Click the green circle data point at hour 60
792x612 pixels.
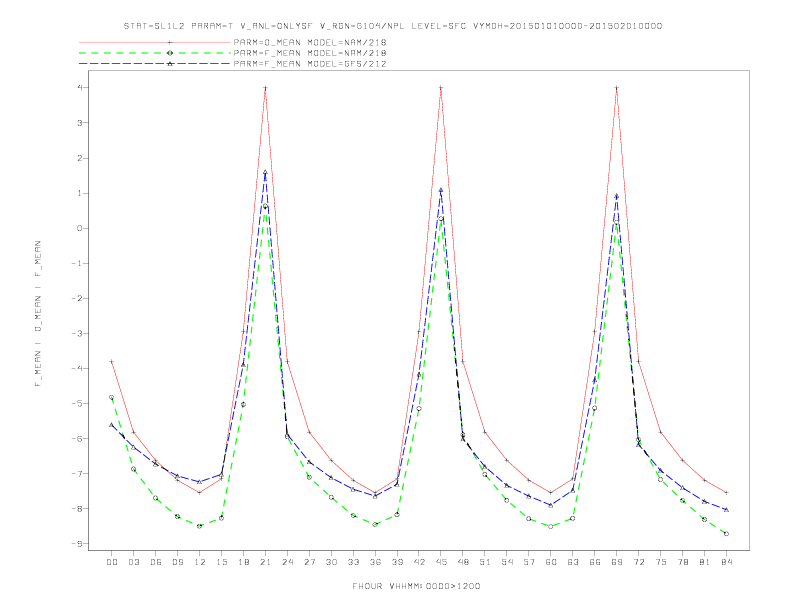click(551, 526)
